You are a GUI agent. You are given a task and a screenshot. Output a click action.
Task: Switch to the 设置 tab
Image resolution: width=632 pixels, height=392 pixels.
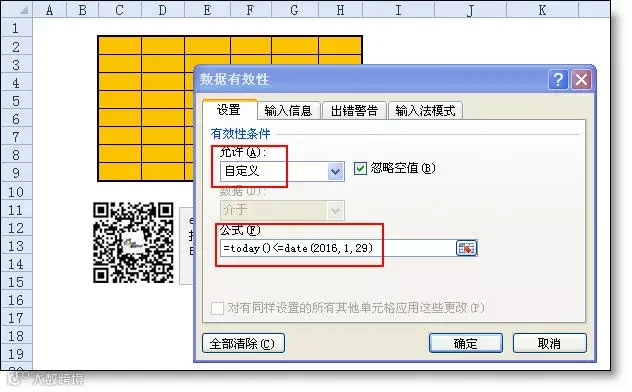(229, 110)
